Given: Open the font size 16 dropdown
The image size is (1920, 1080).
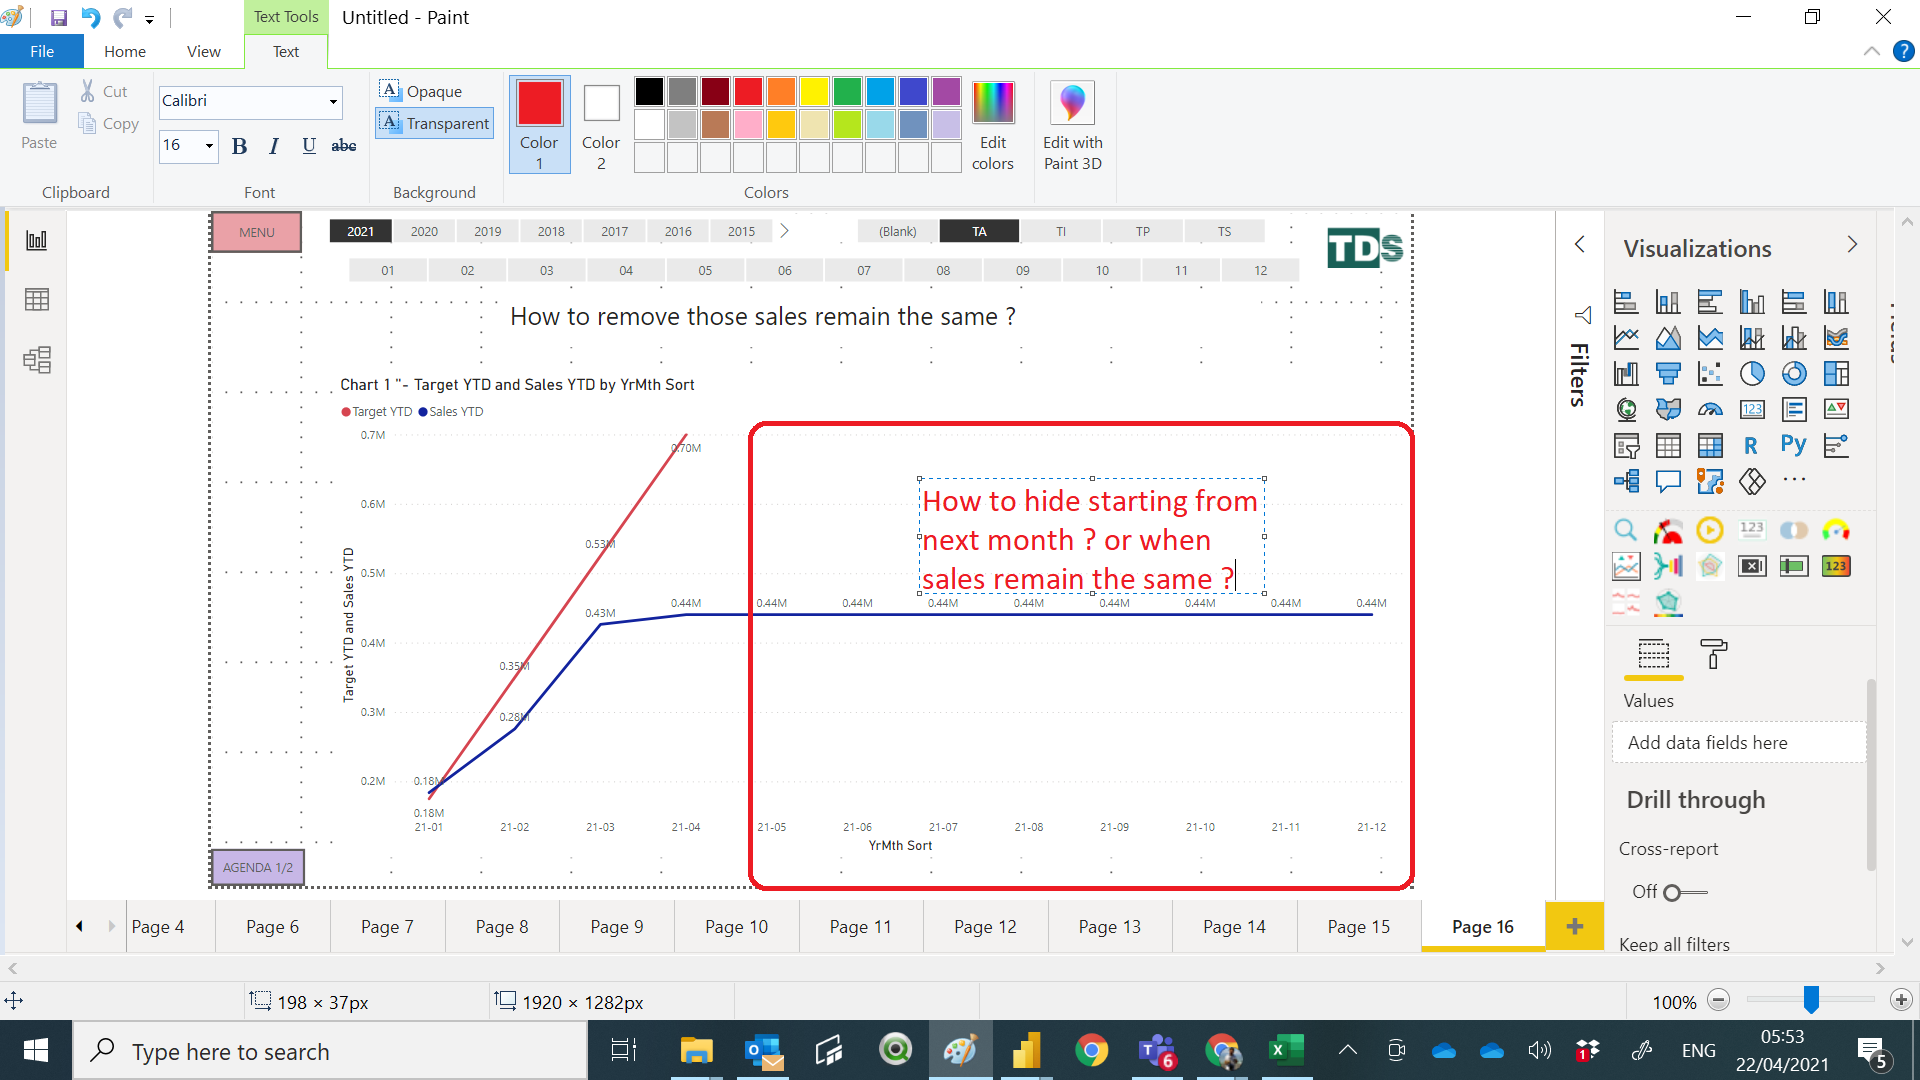Looking at the screenshot, I should (209, 146).
